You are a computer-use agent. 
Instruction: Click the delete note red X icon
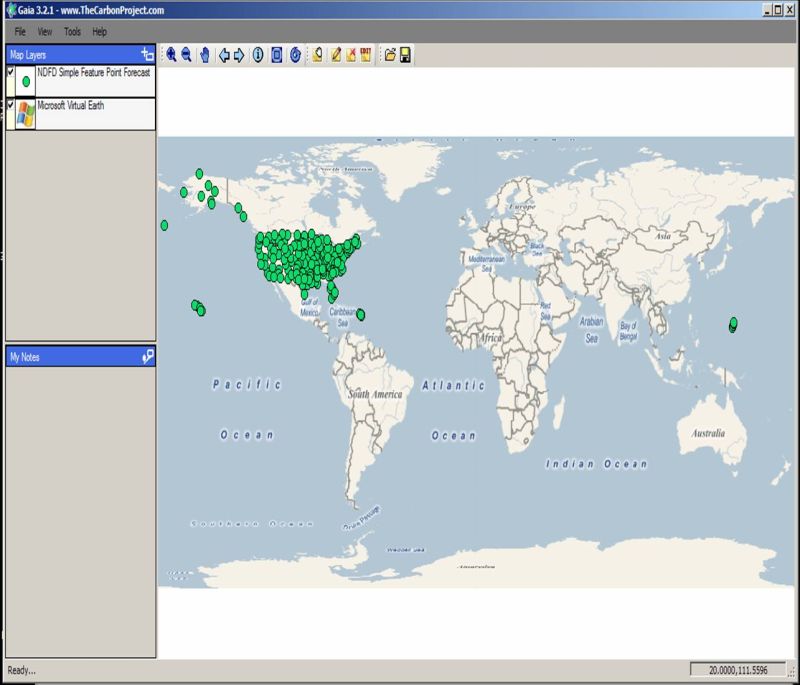(351, 55)
